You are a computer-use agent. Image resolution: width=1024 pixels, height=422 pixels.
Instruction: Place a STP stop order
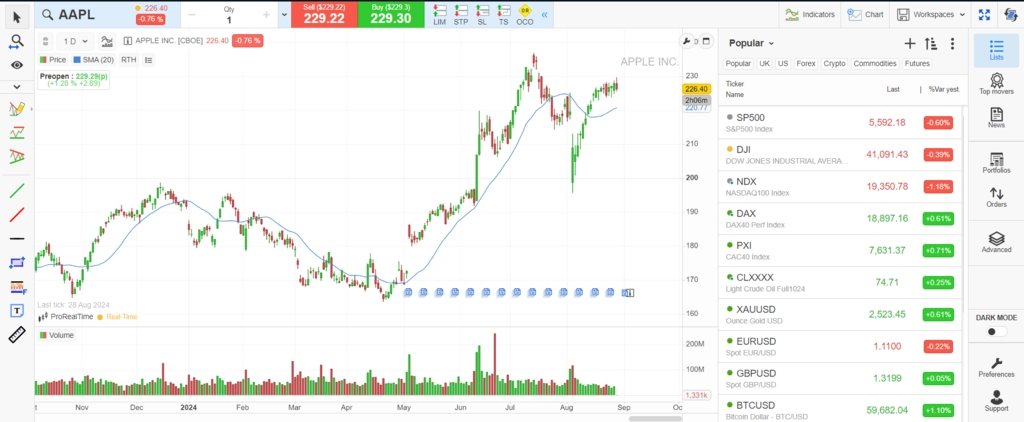click(x=461, y=15)
